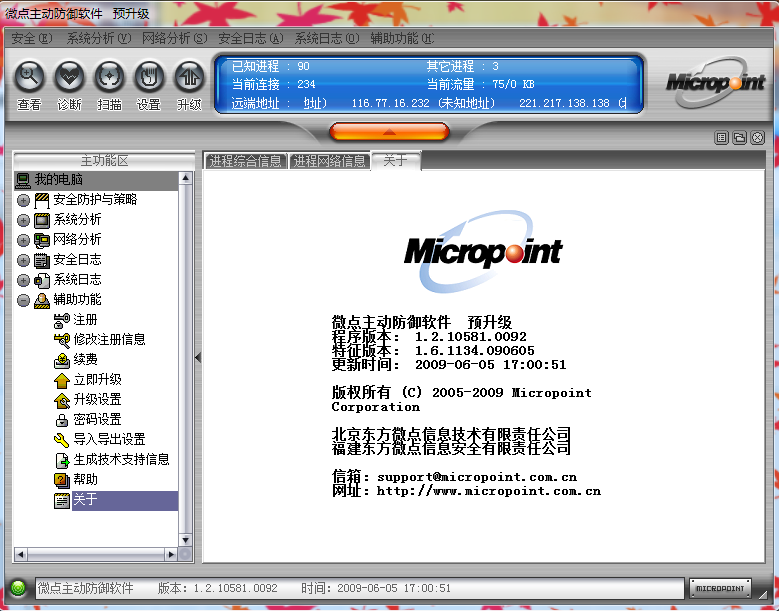Click the 系统分析 monitor icon

(x=42, y=220)
